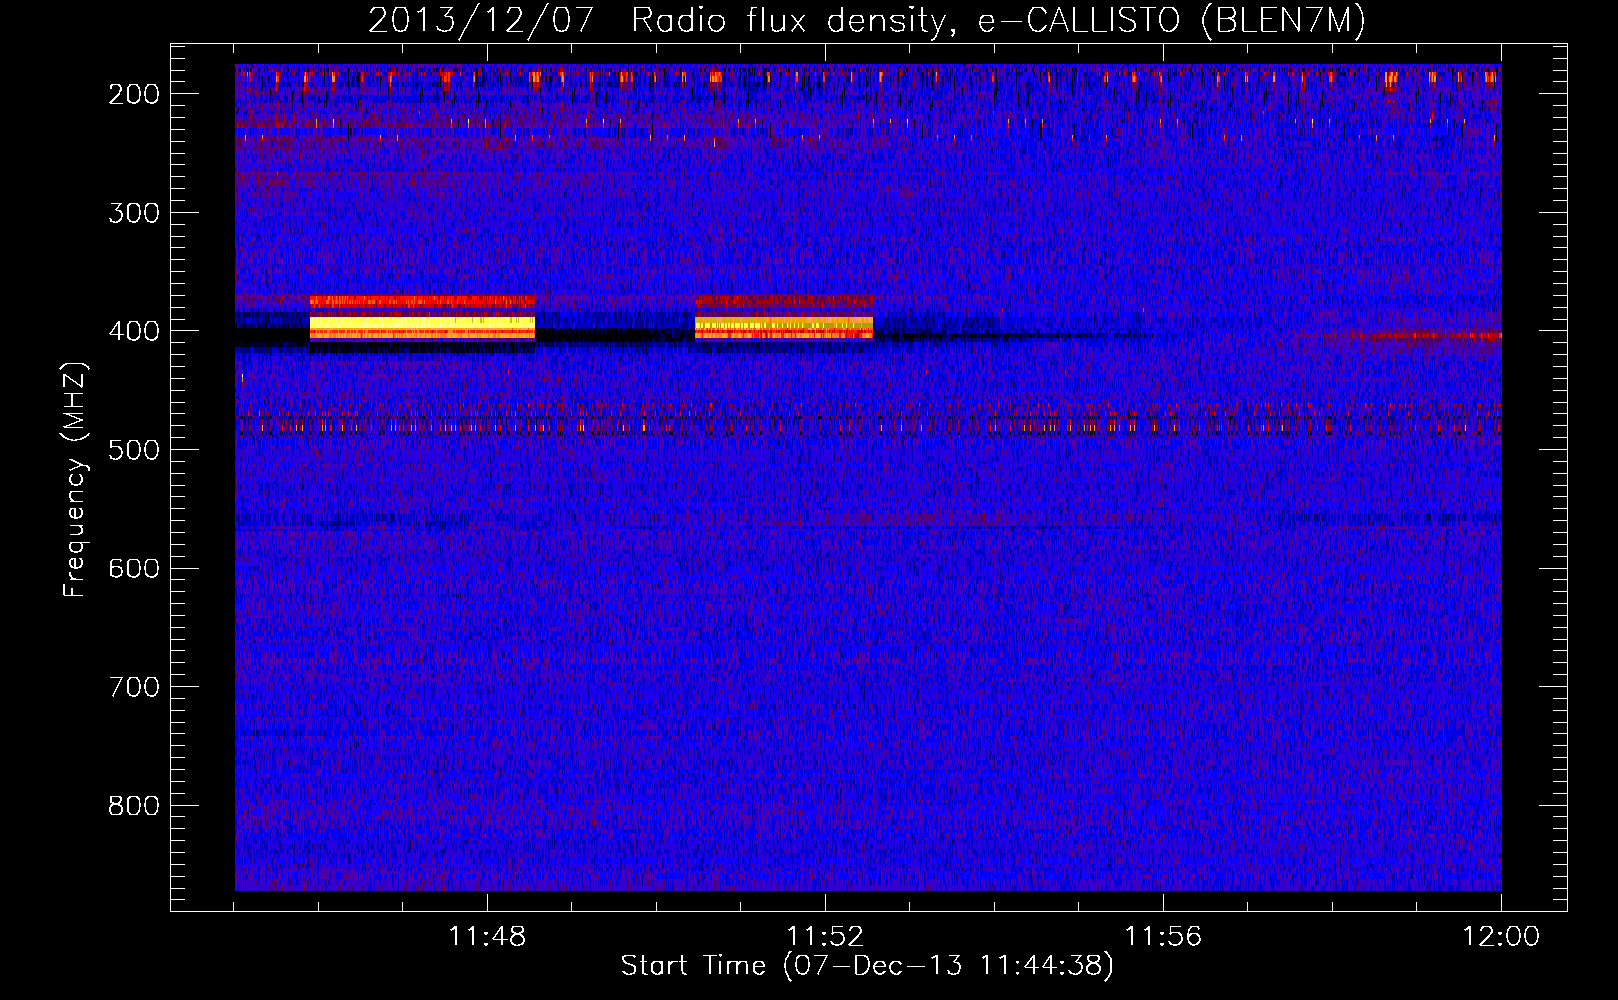Click the 12:00 time tick label

(1501, 937)
